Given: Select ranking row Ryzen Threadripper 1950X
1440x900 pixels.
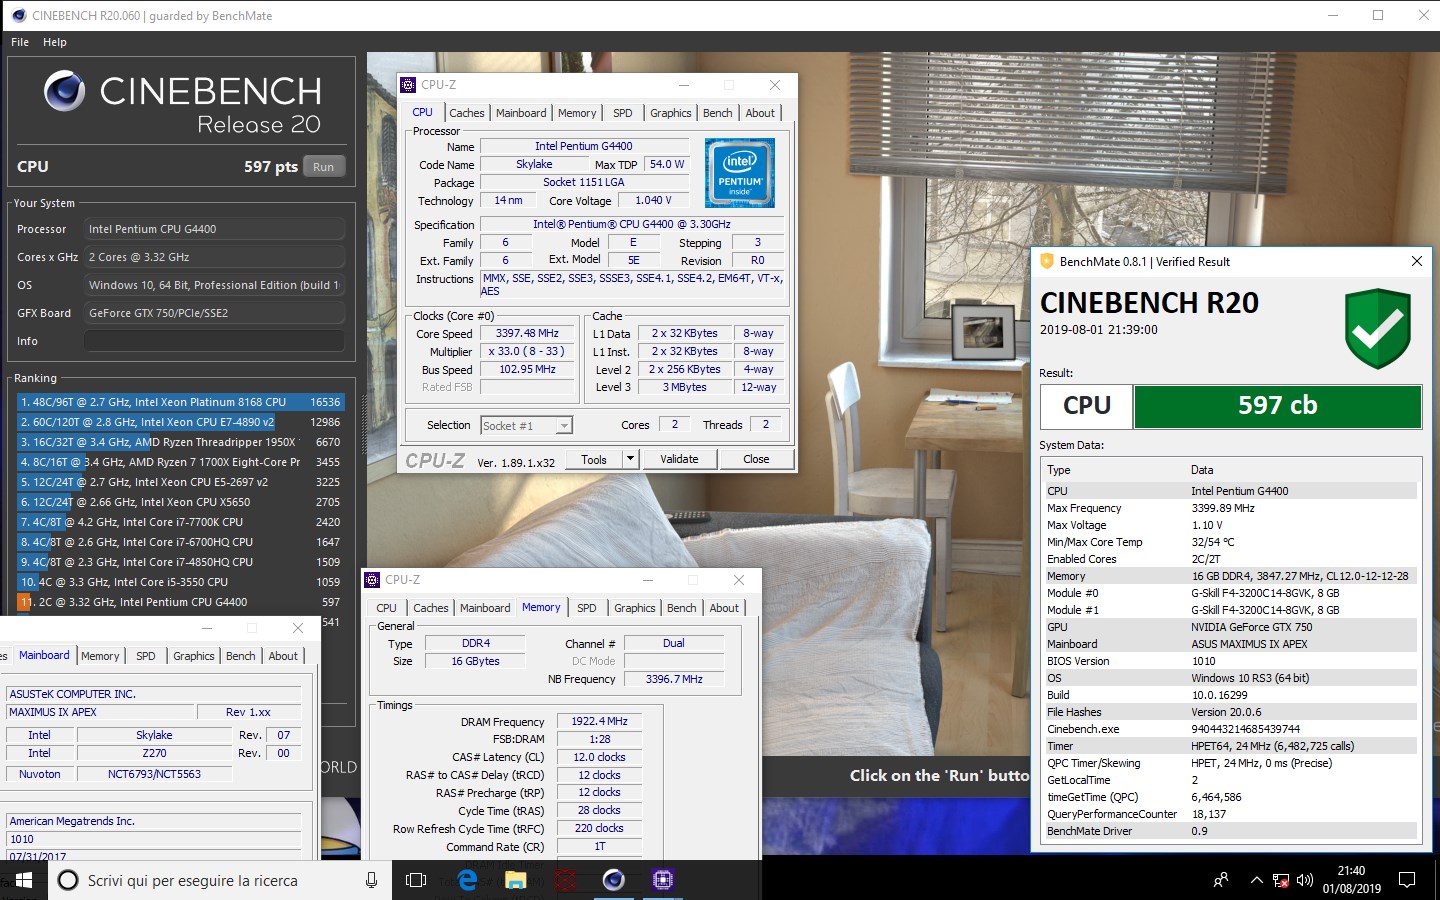Looking at the screenshot, I should pyautogui.click(x=180, y=442).
